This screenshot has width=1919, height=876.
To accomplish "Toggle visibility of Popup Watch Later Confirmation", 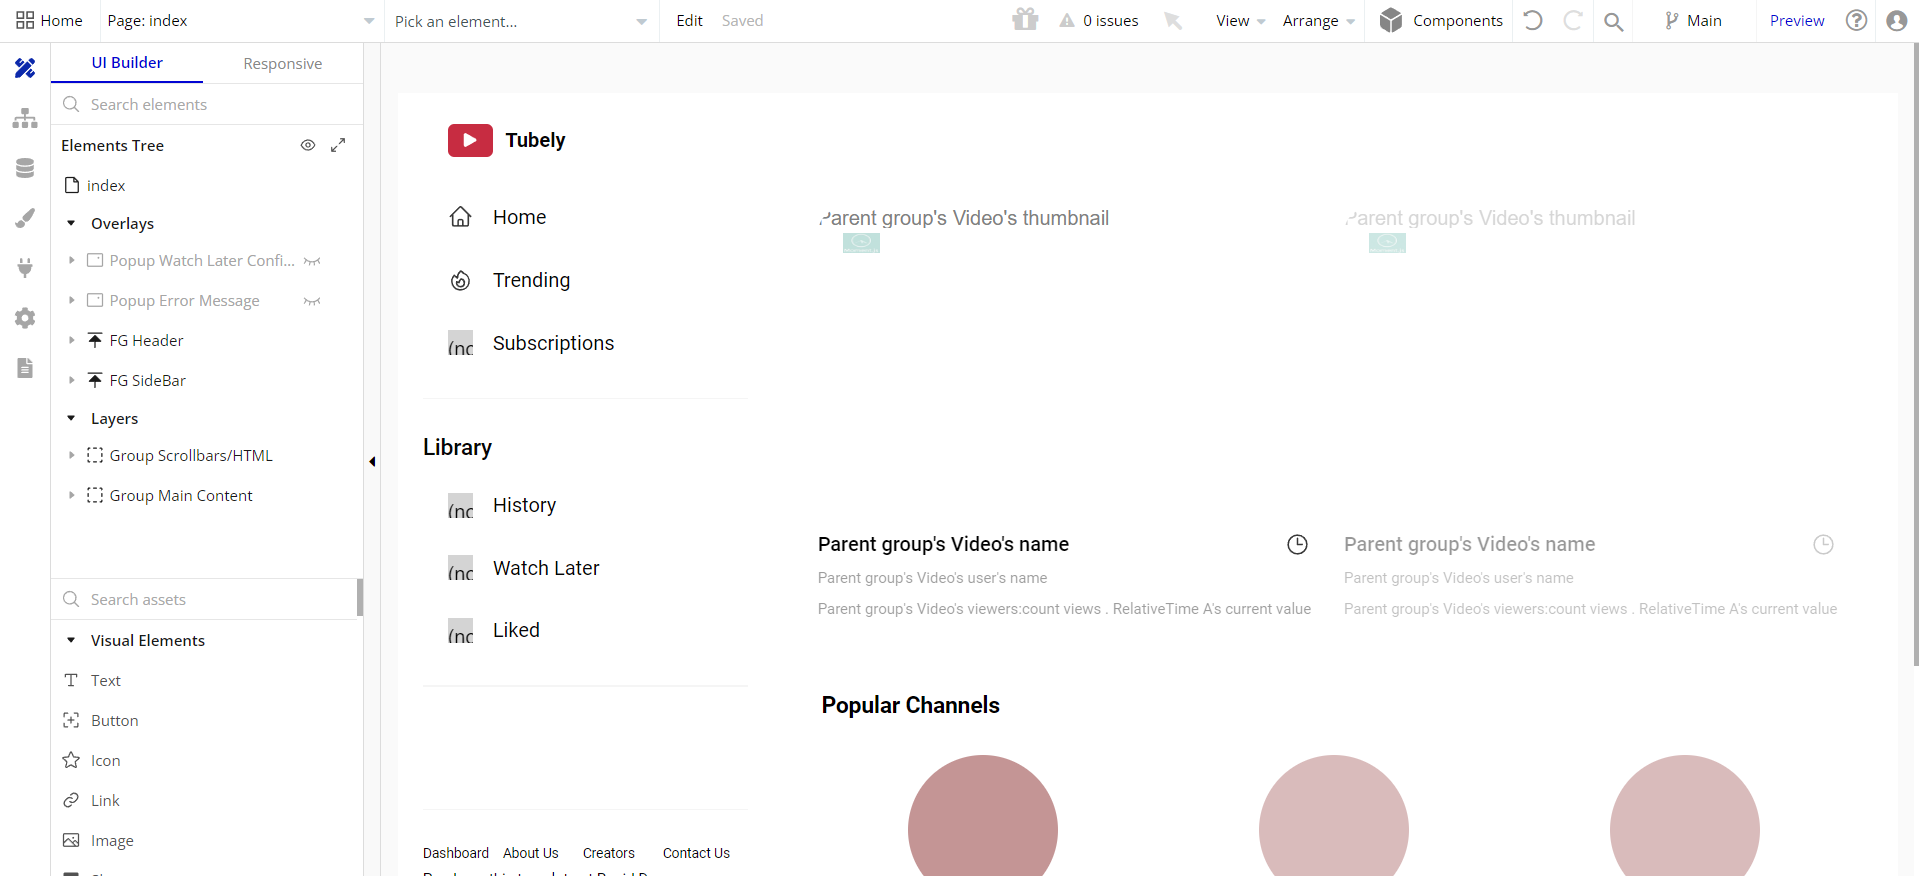I will (x=312, y=261).
